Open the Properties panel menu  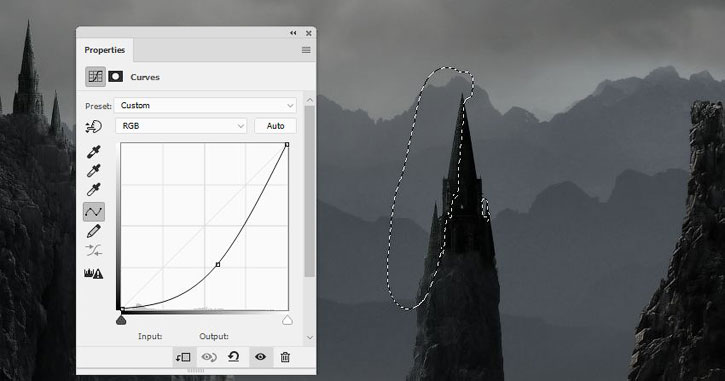tap(306, 50)
